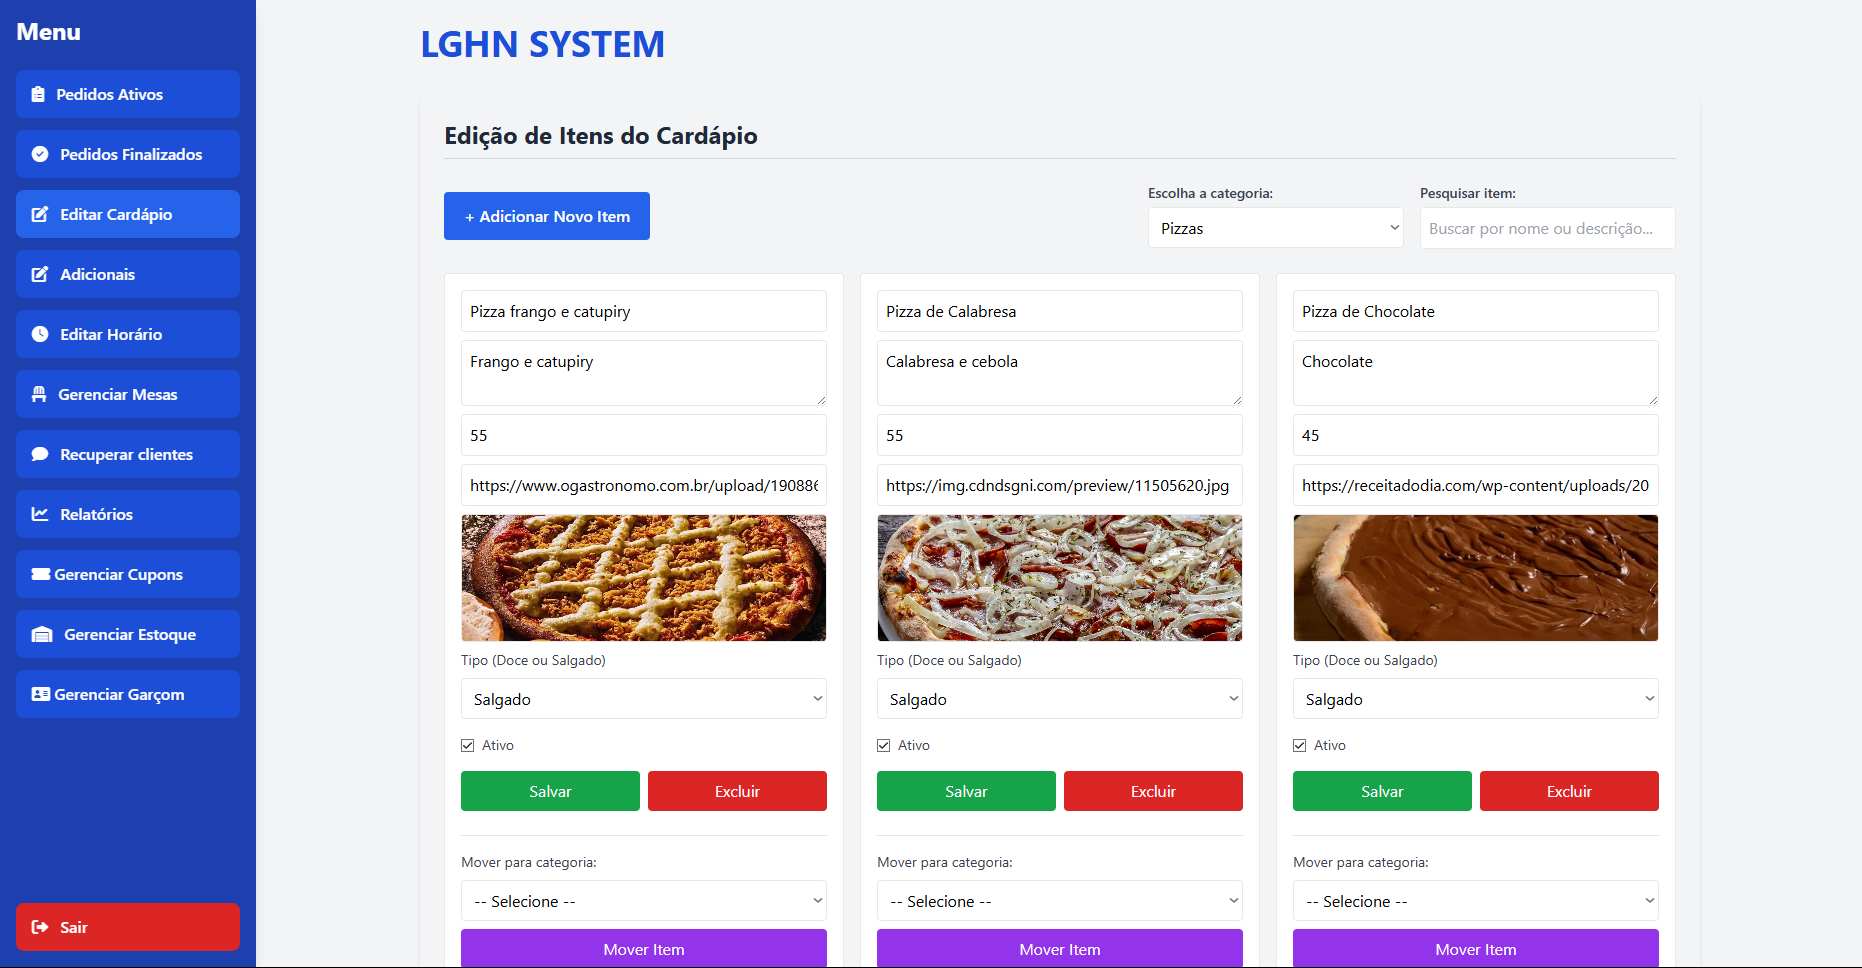Click the clipboard icon beside Pedidos Ativos
The height and width of the screenshot is (968, 1862).
tap(38, 94)
